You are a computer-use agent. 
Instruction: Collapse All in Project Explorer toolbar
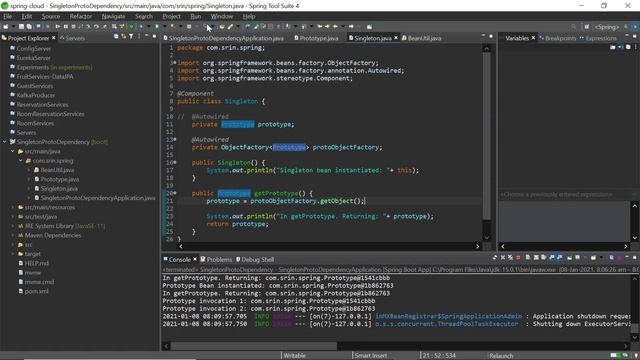(116, 37)
